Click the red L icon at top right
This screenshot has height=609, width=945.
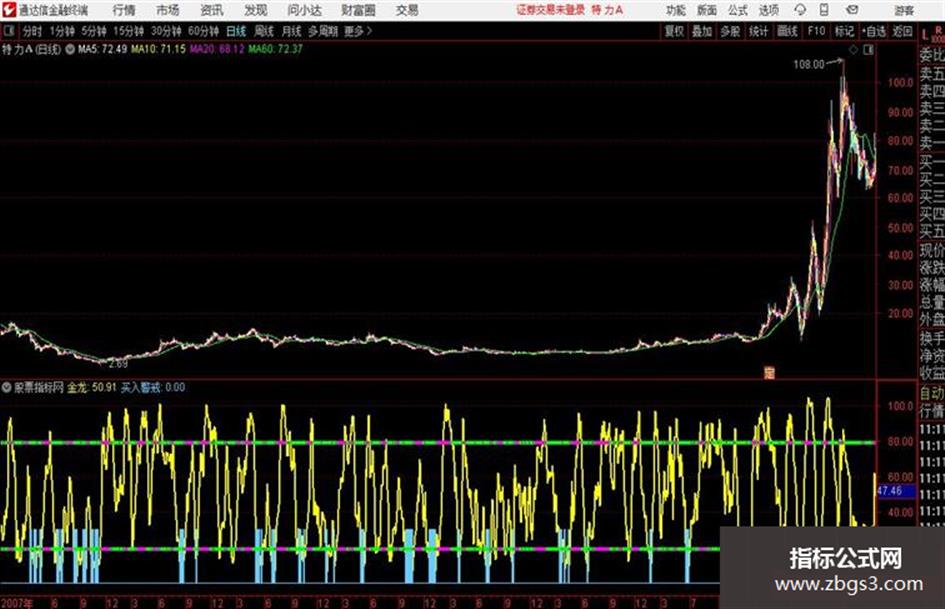click(x=925, y=36)
